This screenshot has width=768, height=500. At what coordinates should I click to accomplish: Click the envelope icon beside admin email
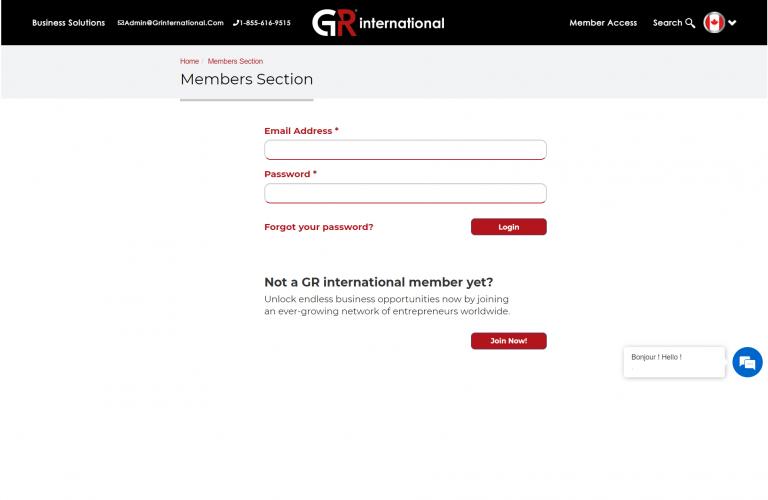[120, 23]
